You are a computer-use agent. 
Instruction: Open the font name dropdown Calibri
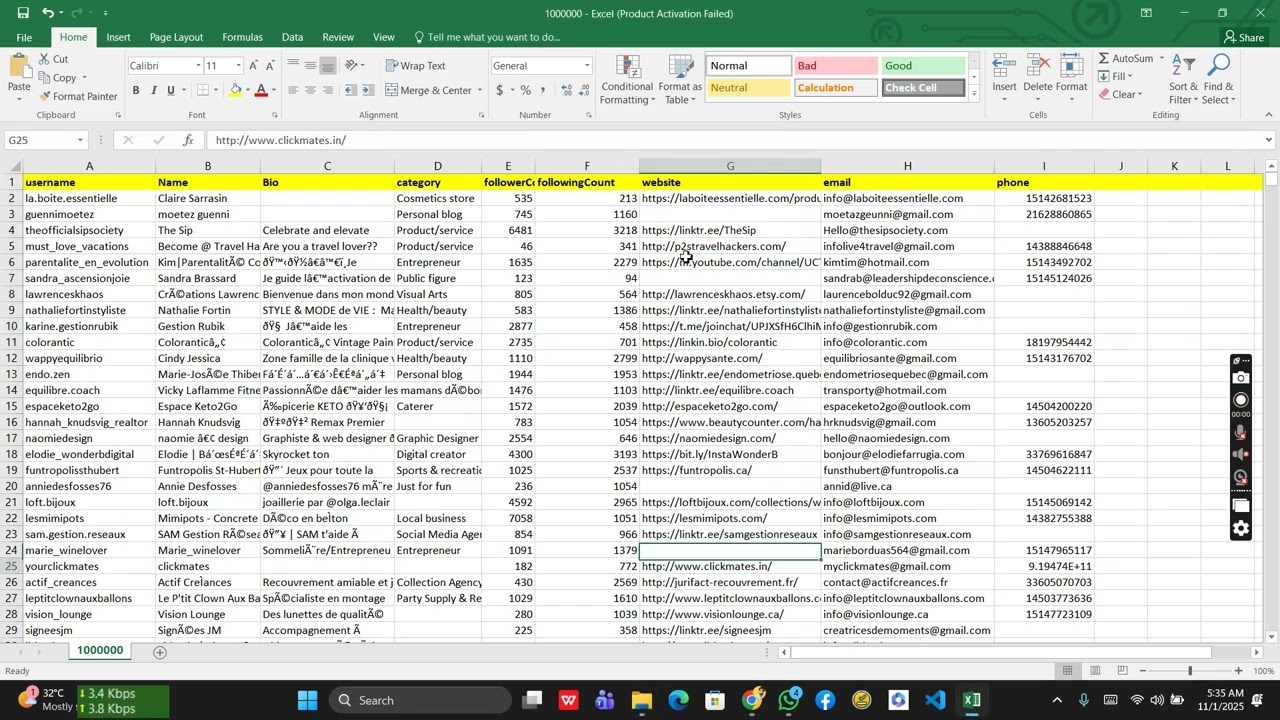[197, 66]
